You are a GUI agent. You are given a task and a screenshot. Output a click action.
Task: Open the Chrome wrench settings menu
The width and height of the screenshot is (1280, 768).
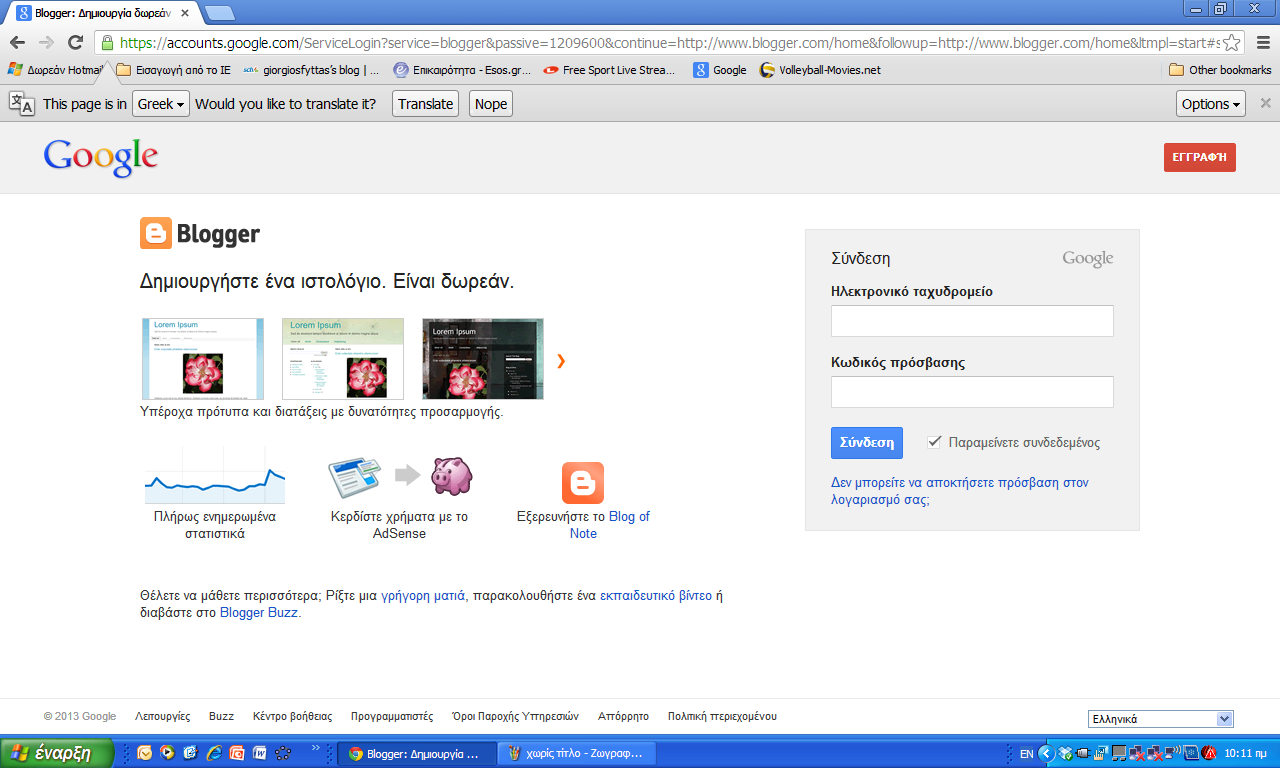[1262, 42]
